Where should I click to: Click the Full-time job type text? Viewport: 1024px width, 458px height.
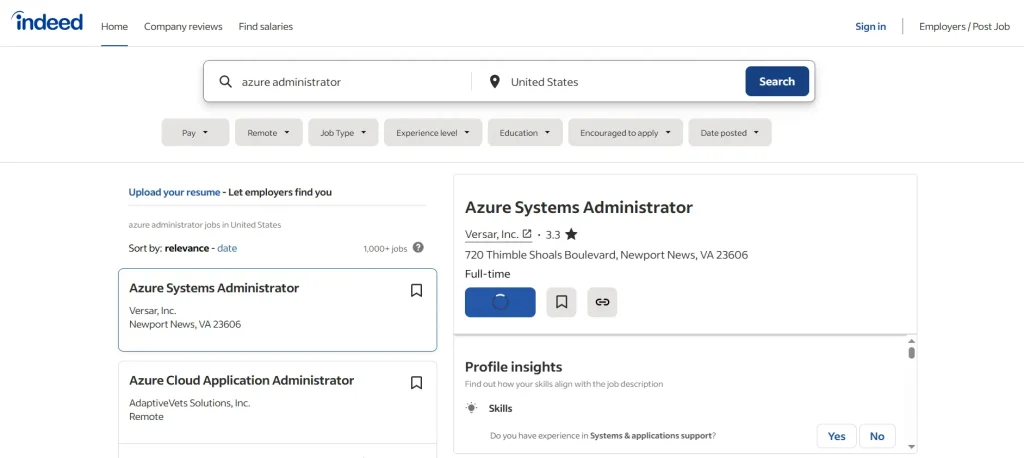pos(488,274)
